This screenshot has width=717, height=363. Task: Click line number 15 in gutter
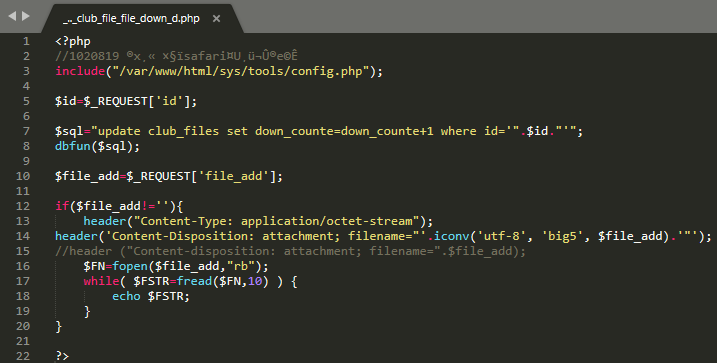[x=23, y=251]
